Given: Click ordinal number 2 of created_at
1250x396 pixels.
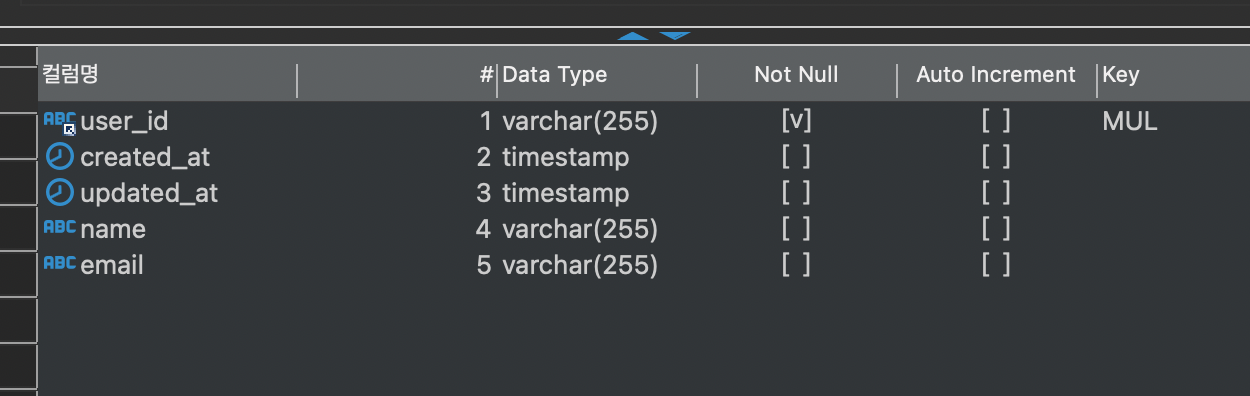Looking at the screenshot, I should click(484, 157).
